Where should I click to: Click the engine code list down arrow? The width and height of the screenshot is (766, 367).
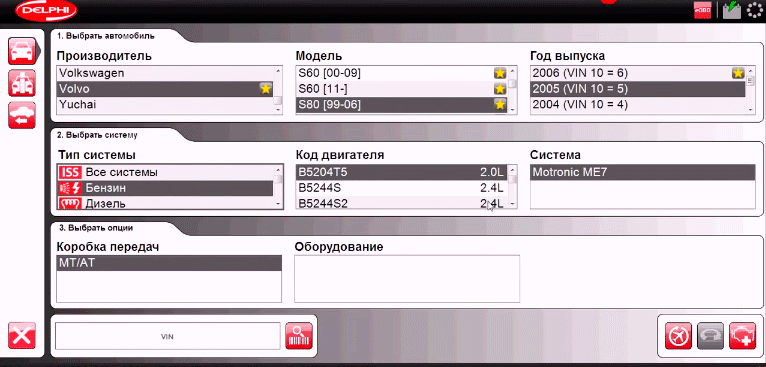pyautogui.click(x=512, y=203)
